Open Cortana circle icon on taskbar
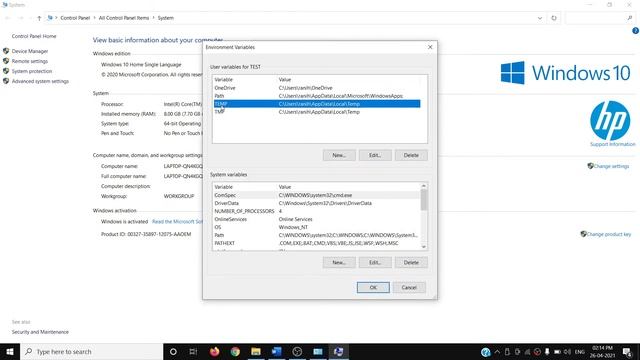Screen dimensions: 640x360 tap(173, 351)
